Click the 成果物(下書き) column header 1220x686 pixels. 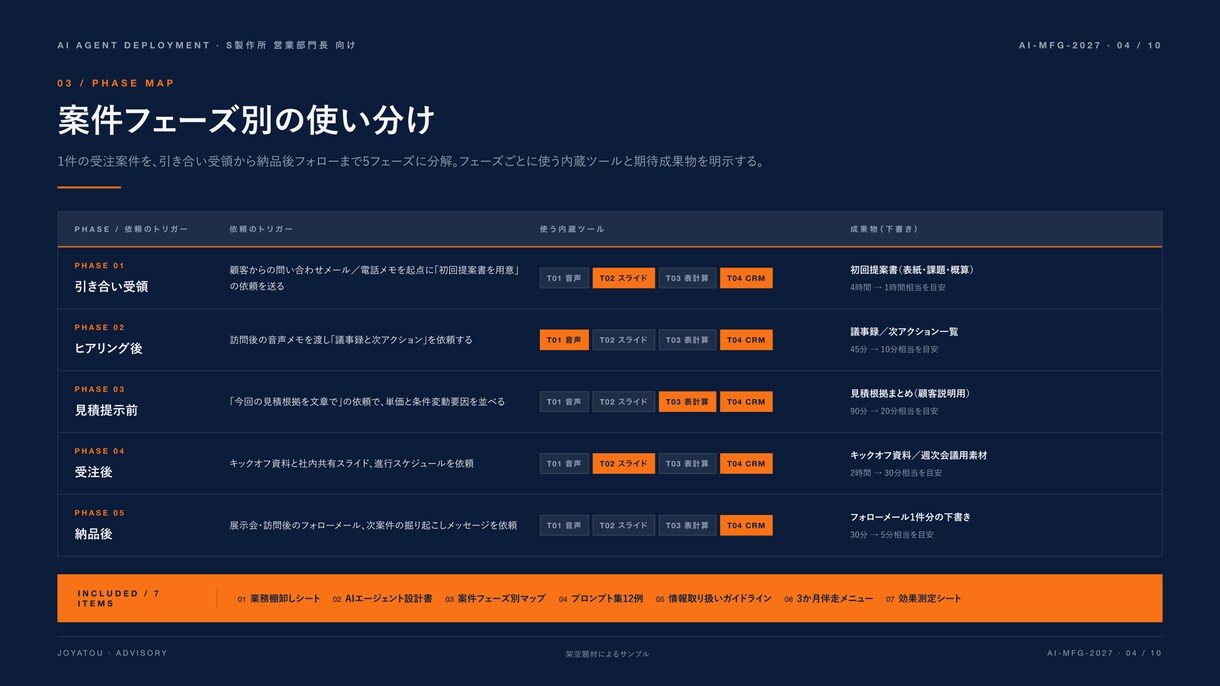[884, 230]
